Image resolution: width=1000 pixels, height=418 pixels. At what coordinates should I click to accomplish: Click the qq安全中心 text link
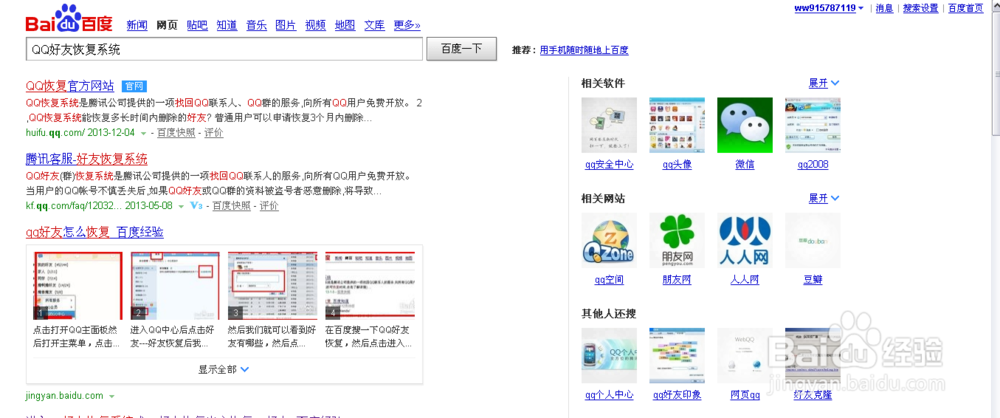coord(609,165)
